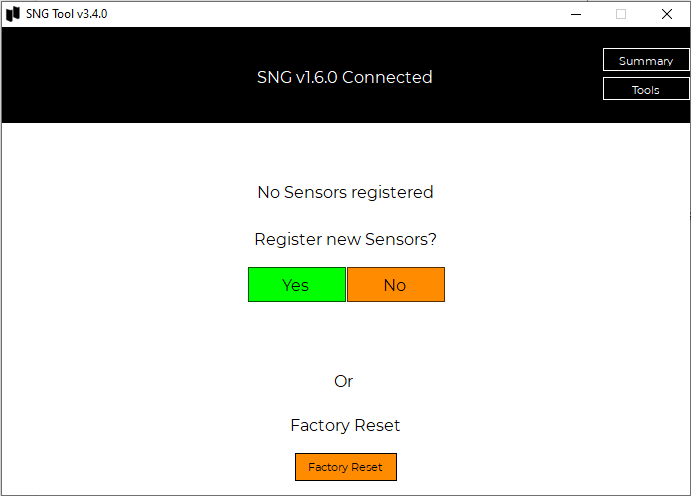This screenshot has width=691, height=496.
Task: Click the SNG Tool v3.4.0 window title
Action: (x=67, y=14)
